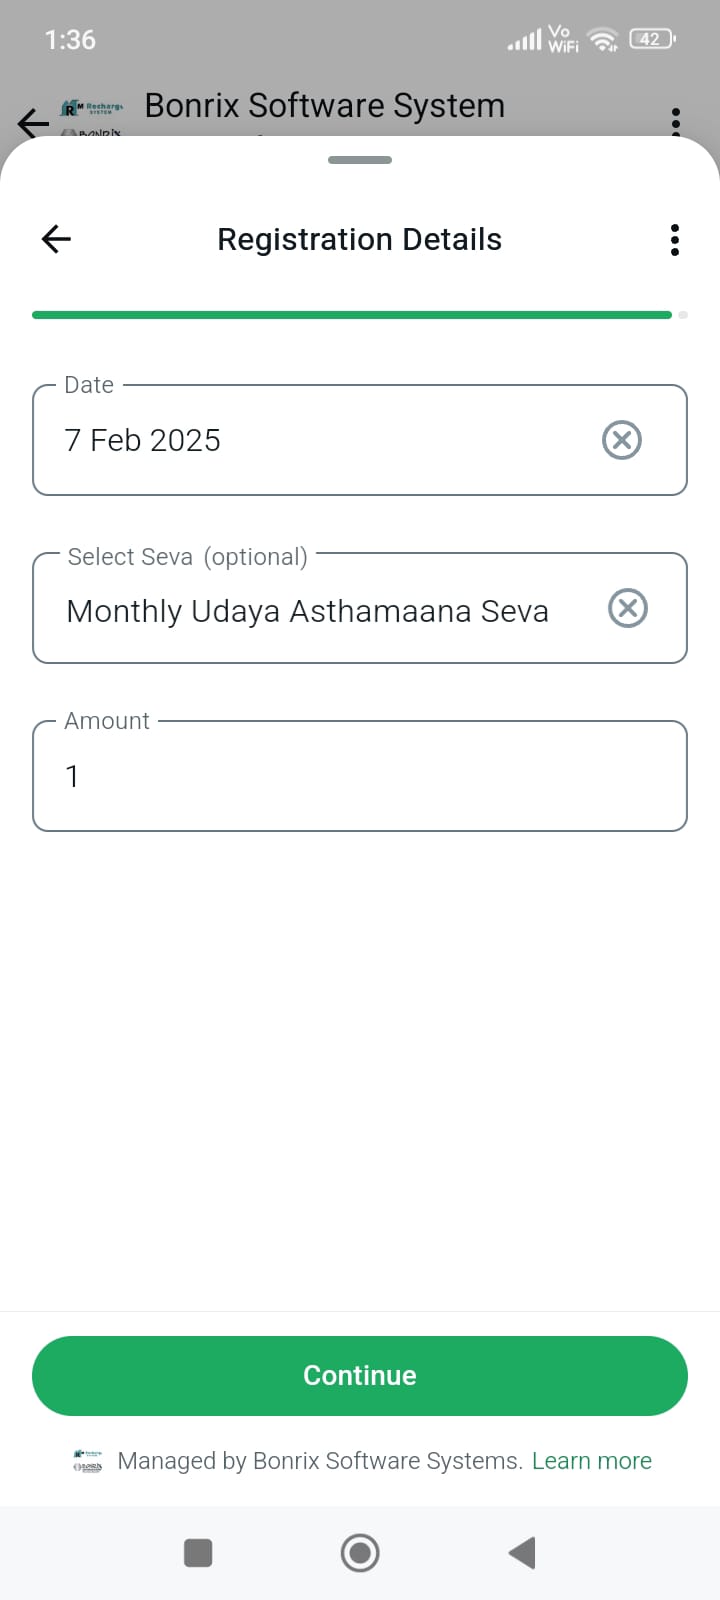Tap the Amount input field
Screen dimensions: 720x1600
click(x=360, y=776)
